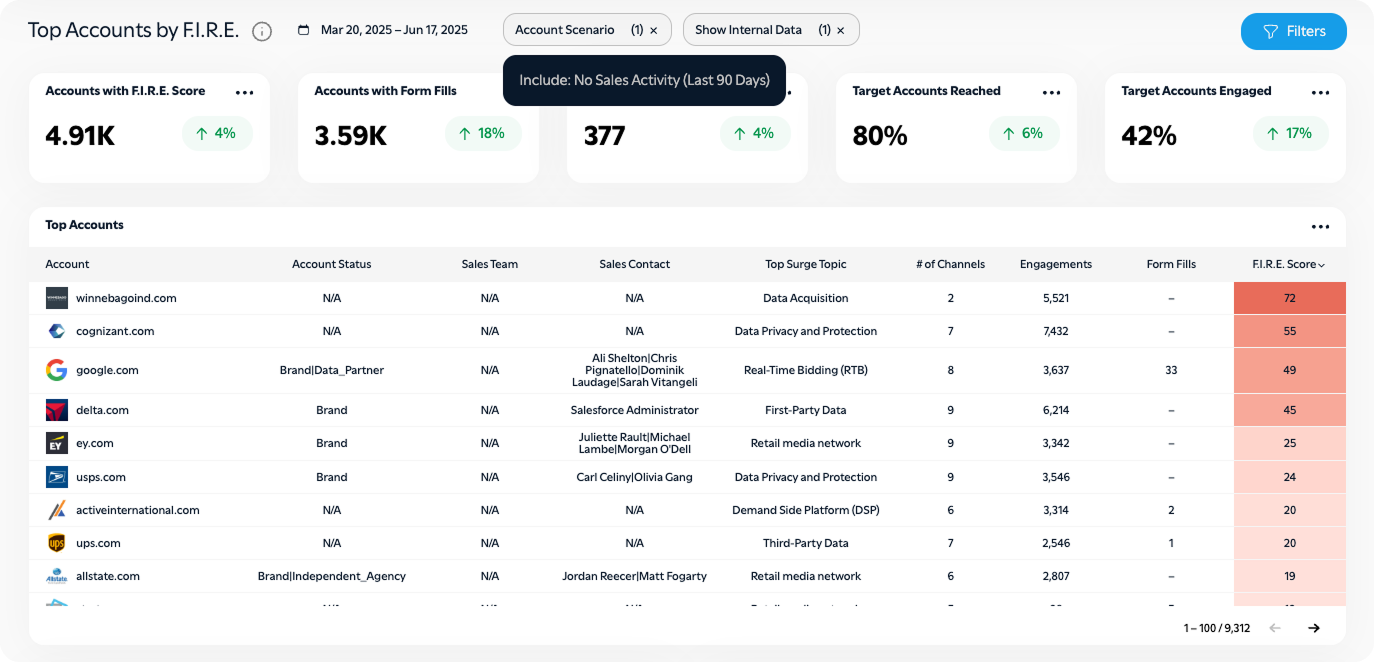Viewport: 1374px width, 662px height.
Task: Click the Engagements column header
Action: 1055,264
